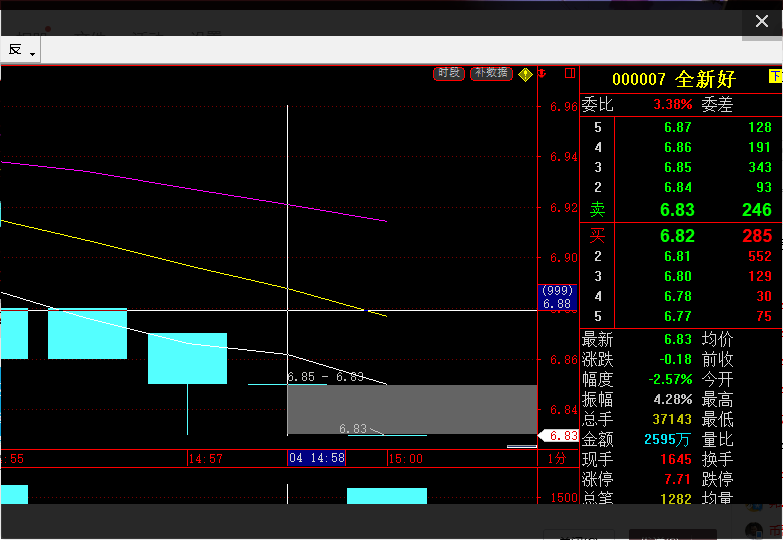
Task: Click the 6.85 - 6.83 range annotation
Action: point(326,377)
